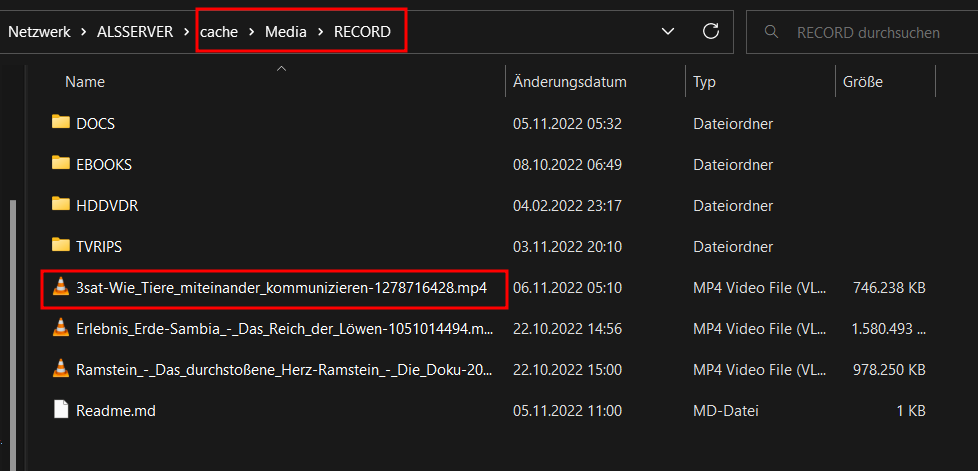Go to Netzwerk in address bar
978x471 pixels.
point(39,32)
